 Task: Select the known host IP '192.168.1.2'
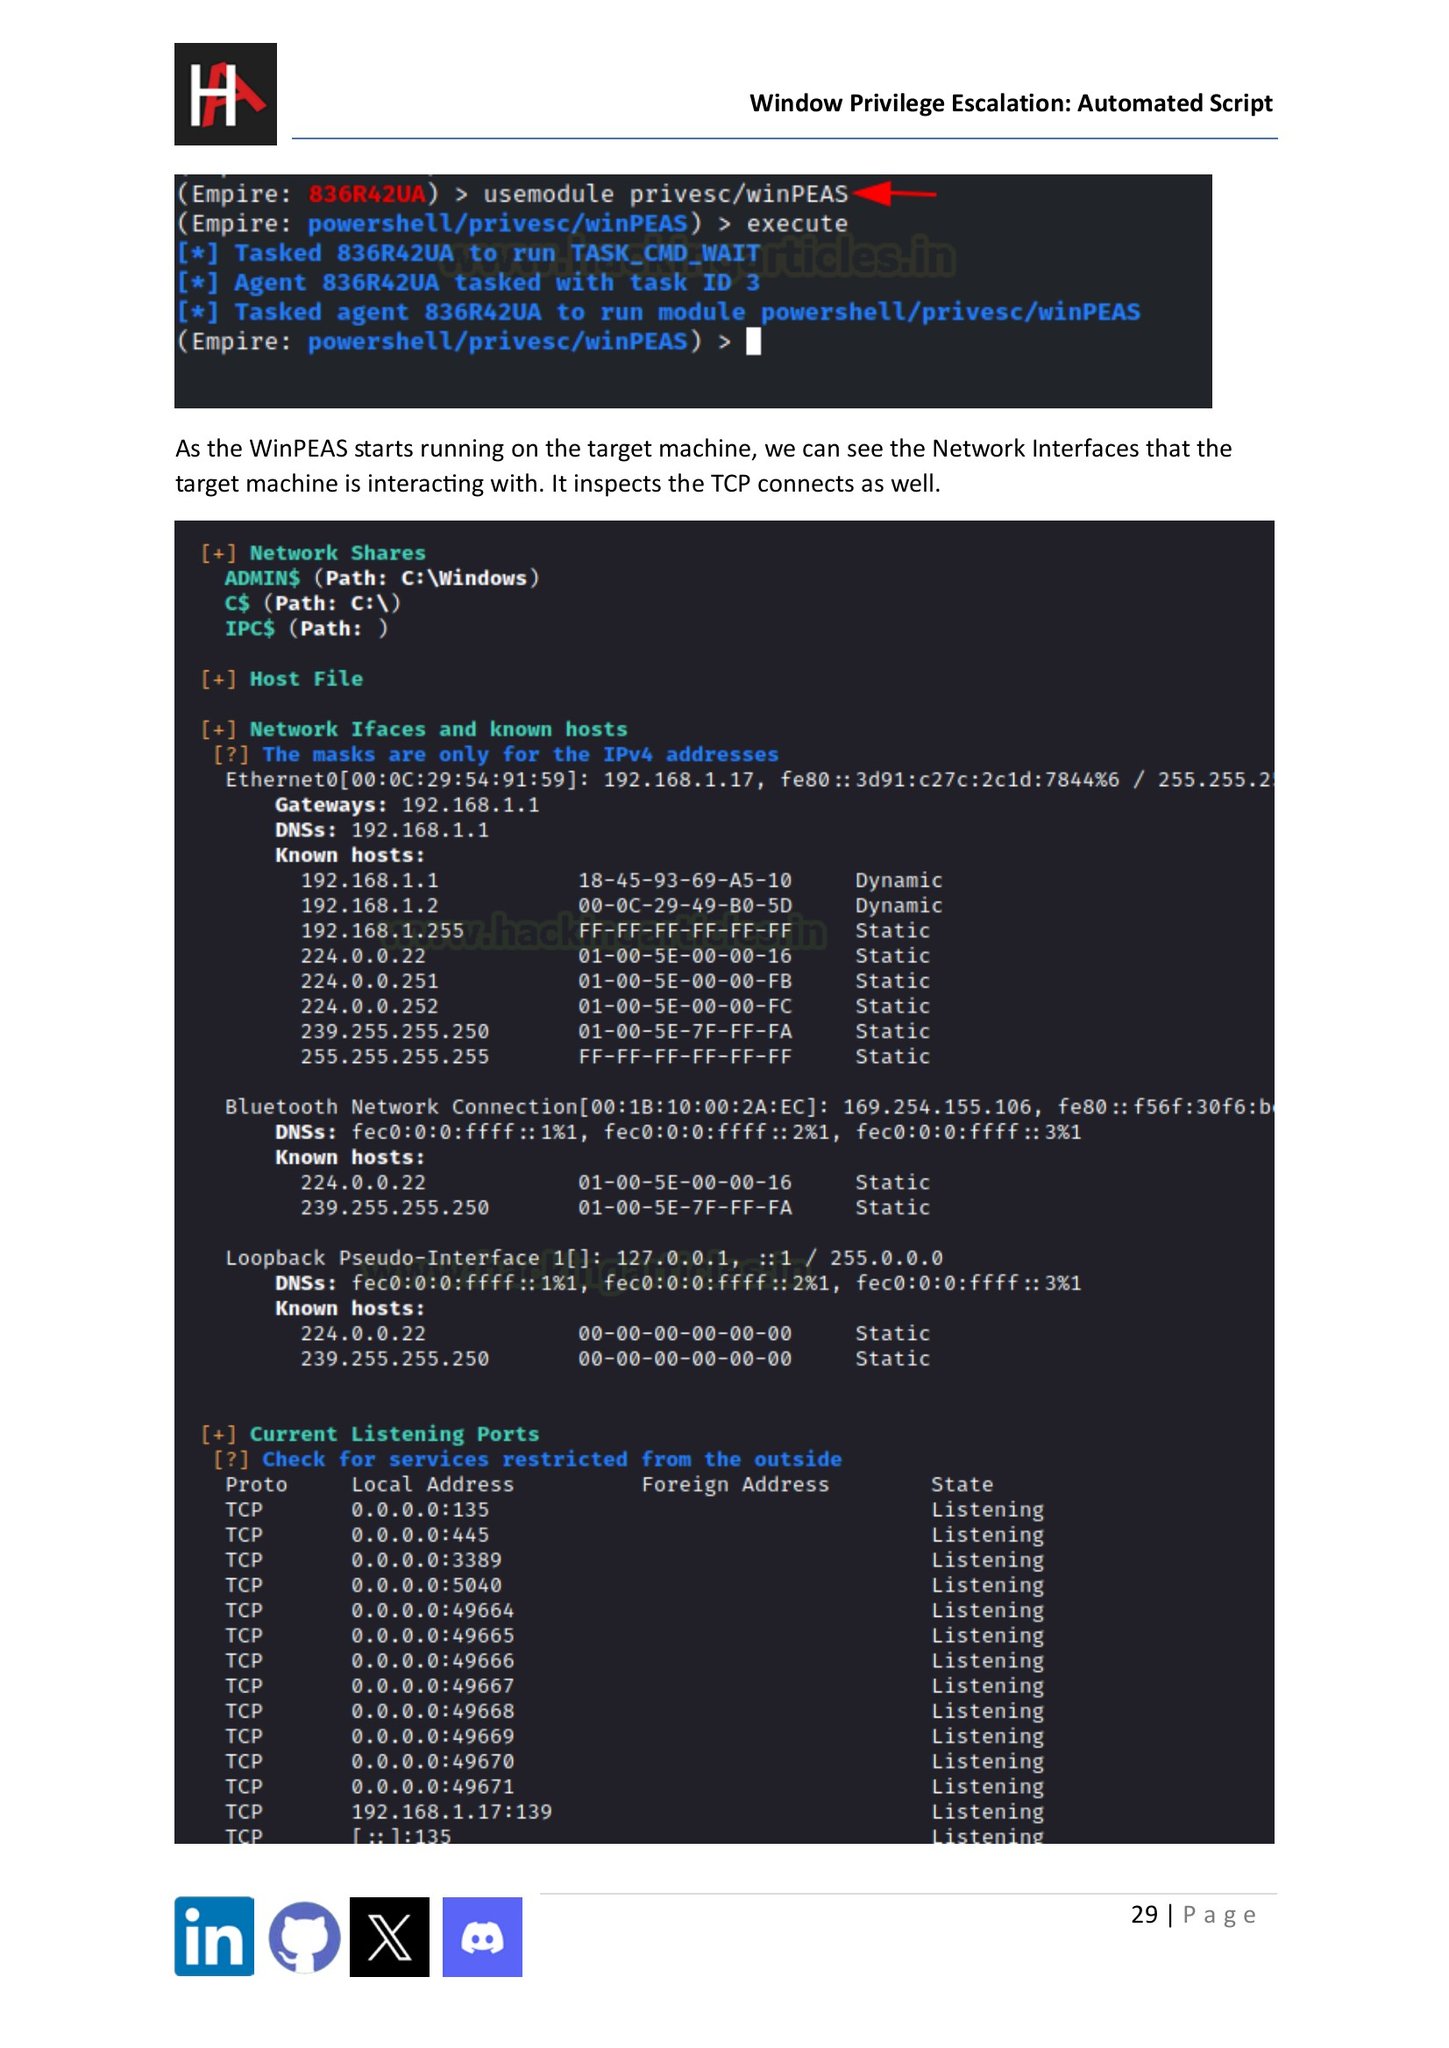[x=369, y=905]
